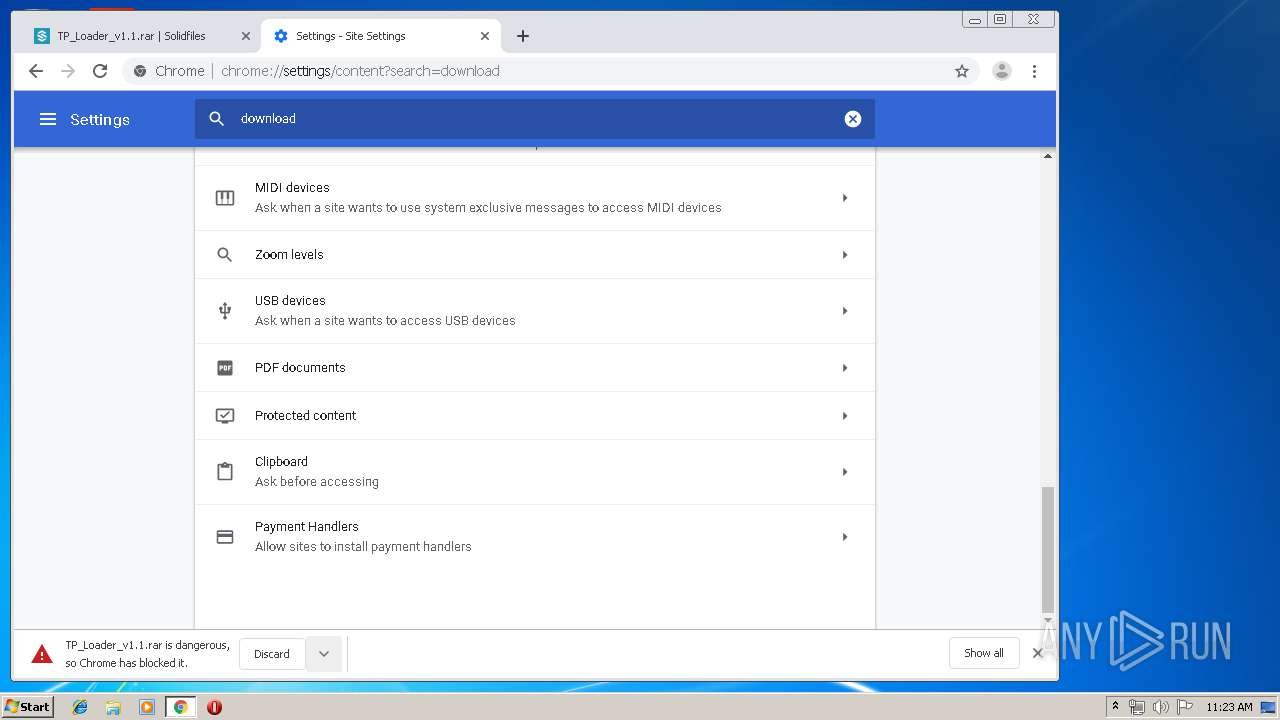
Task: Click the Settings title text
Action: click(100, 119)
